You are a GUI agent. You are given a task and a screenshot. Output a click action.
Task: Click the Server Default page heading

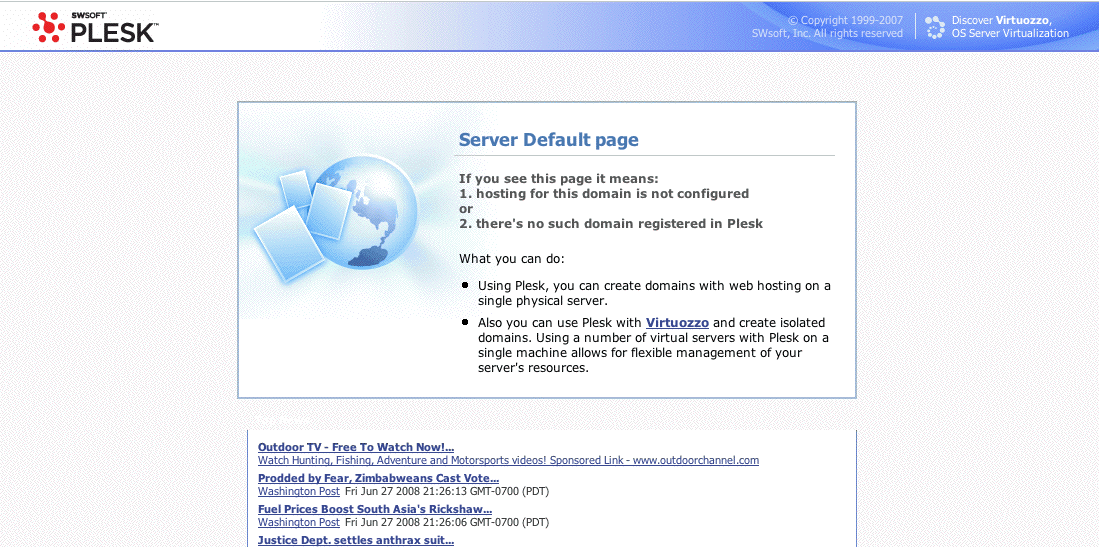(x=548, y=140)
